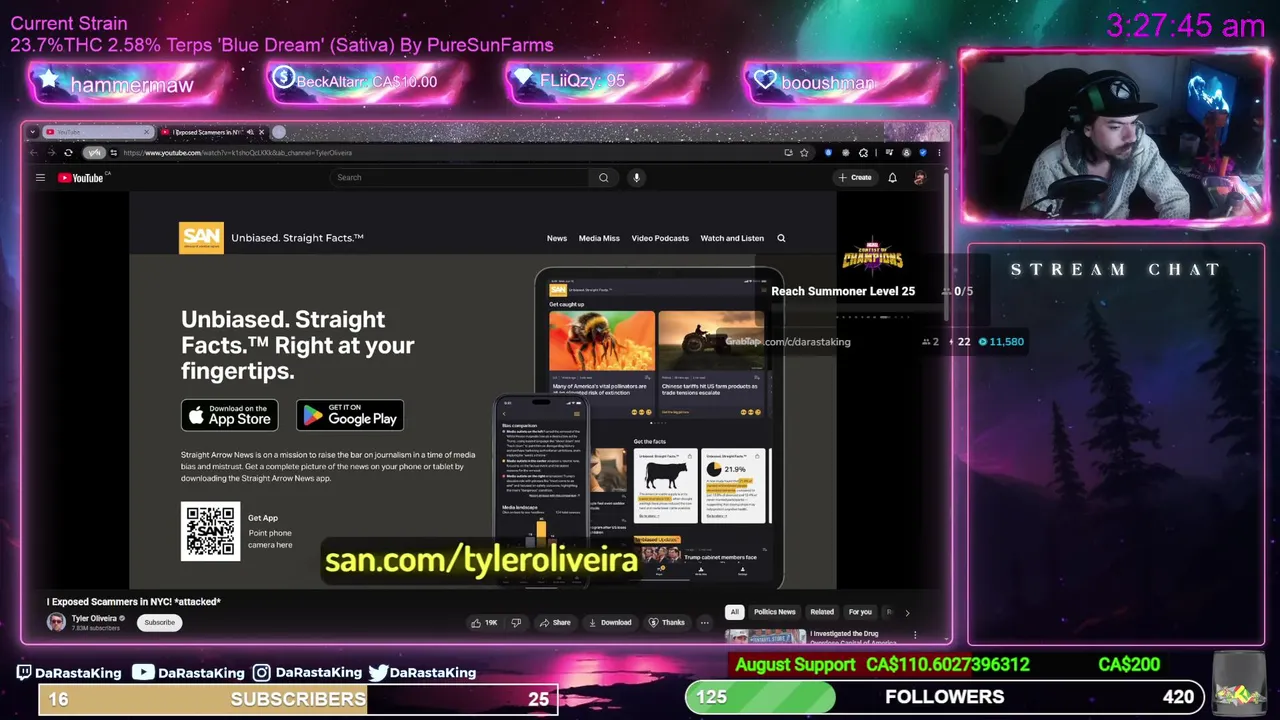Reload the page in the browser
Image resolution: width=1280 pixels, height=720 pixels.
point(68,153)
